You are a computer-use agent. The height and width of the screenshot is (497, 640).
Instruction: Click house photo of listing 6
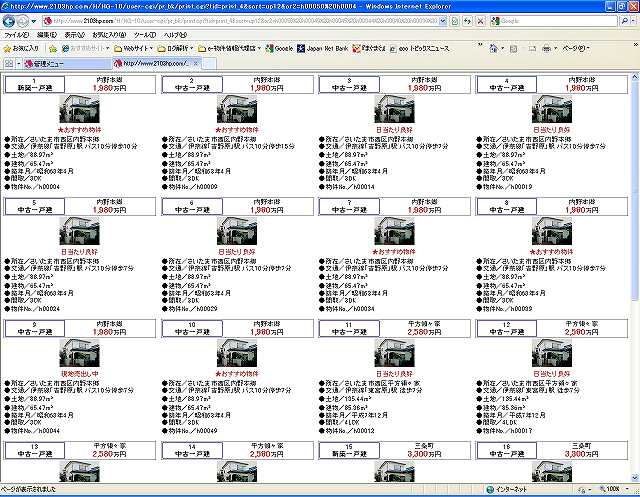(x=237, y=231)
